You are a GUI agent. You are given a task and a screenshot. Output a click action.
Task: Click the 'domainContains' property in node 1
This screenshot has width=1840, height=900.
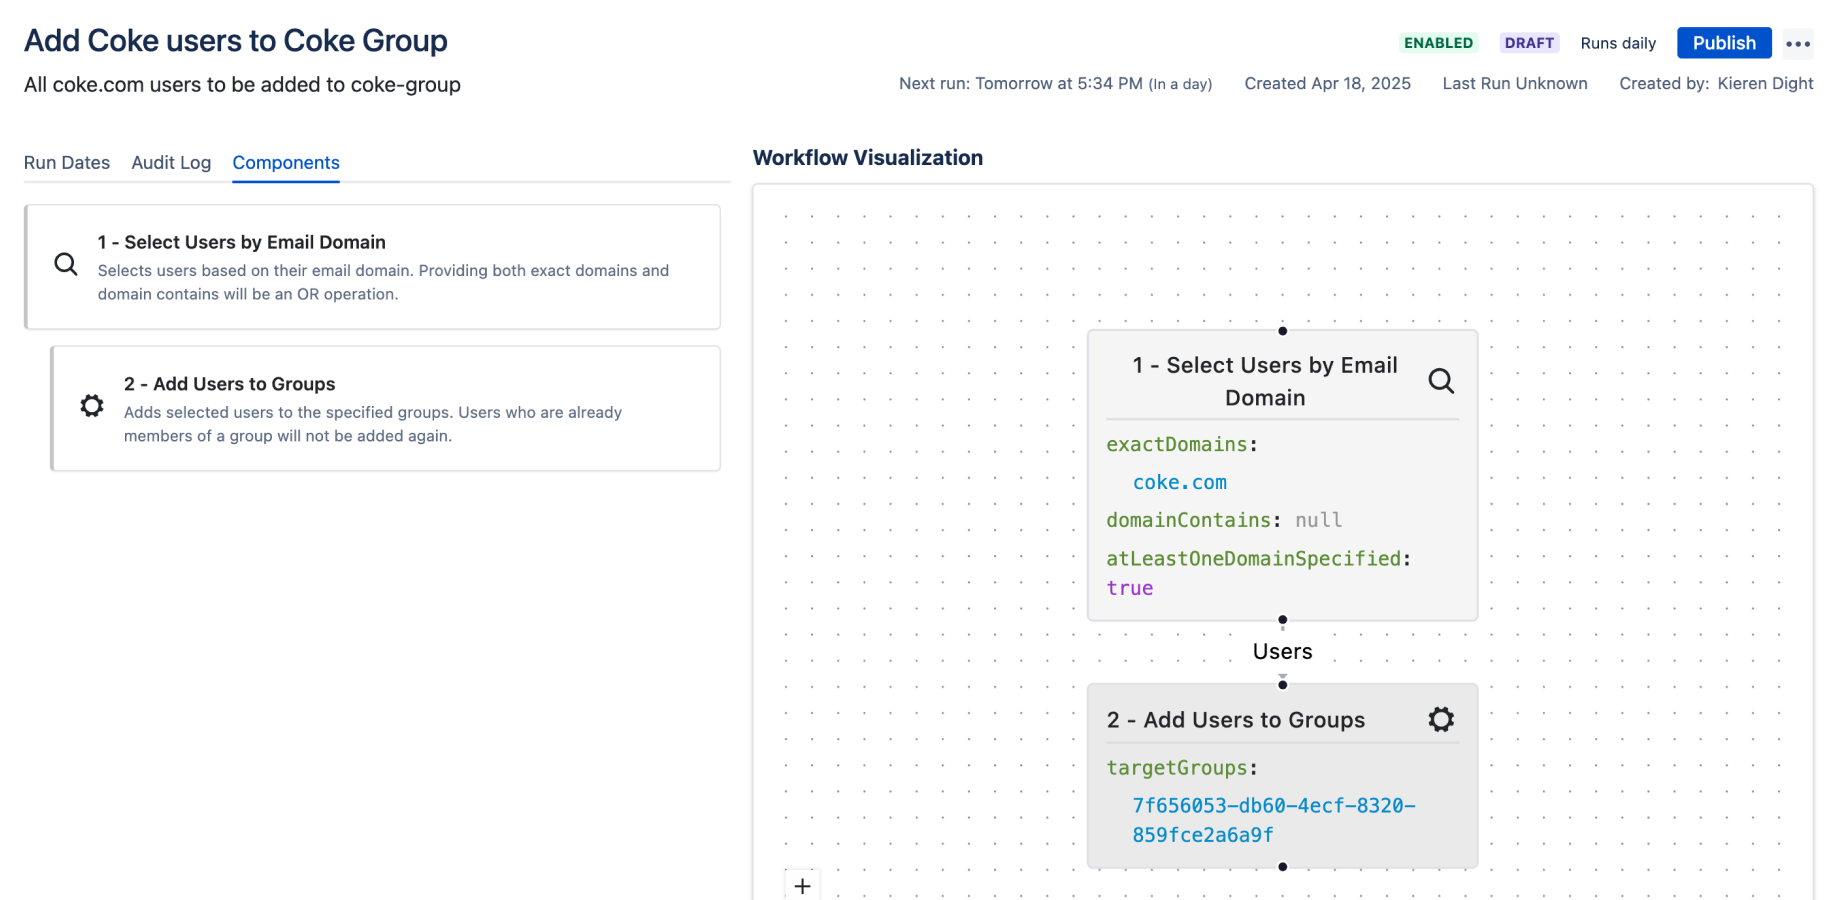click(x=1188, y=520)
